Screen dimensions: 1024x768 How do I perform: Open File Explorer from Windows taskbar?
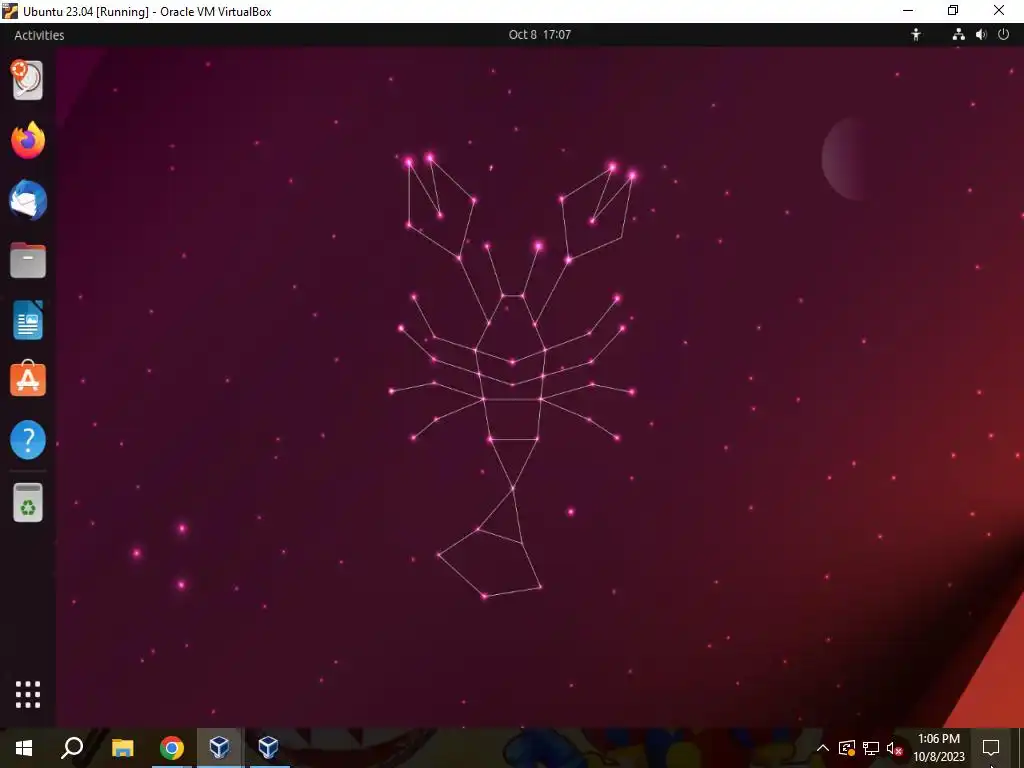122,748
